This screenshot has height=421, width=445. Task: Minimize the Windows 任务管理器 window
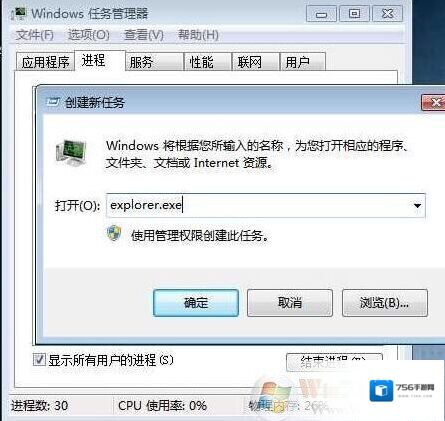click(321, 14)
